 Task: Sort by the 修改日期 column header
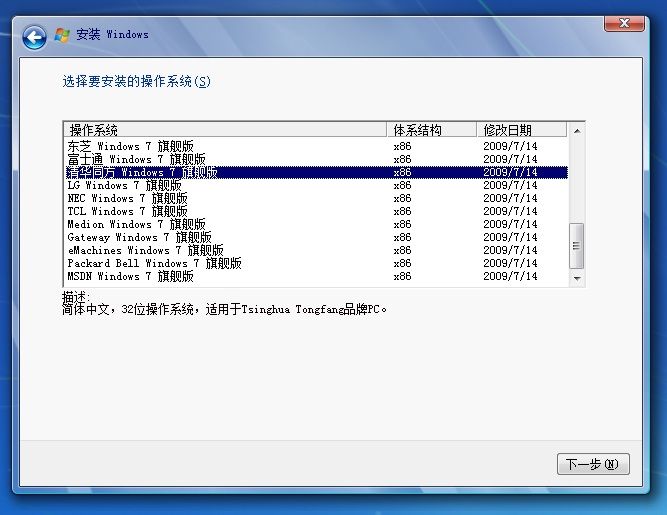tap(522, 130)
